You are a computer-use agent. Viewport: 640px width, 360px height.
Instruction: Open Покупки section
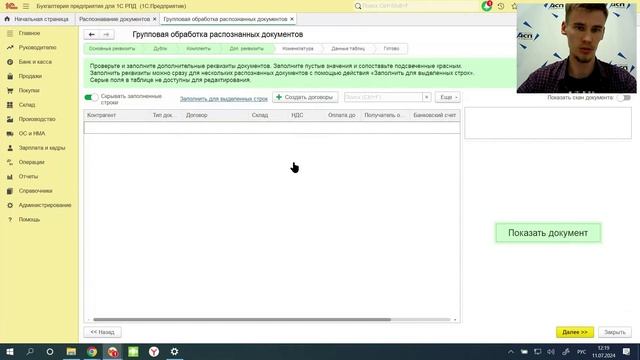29,90
